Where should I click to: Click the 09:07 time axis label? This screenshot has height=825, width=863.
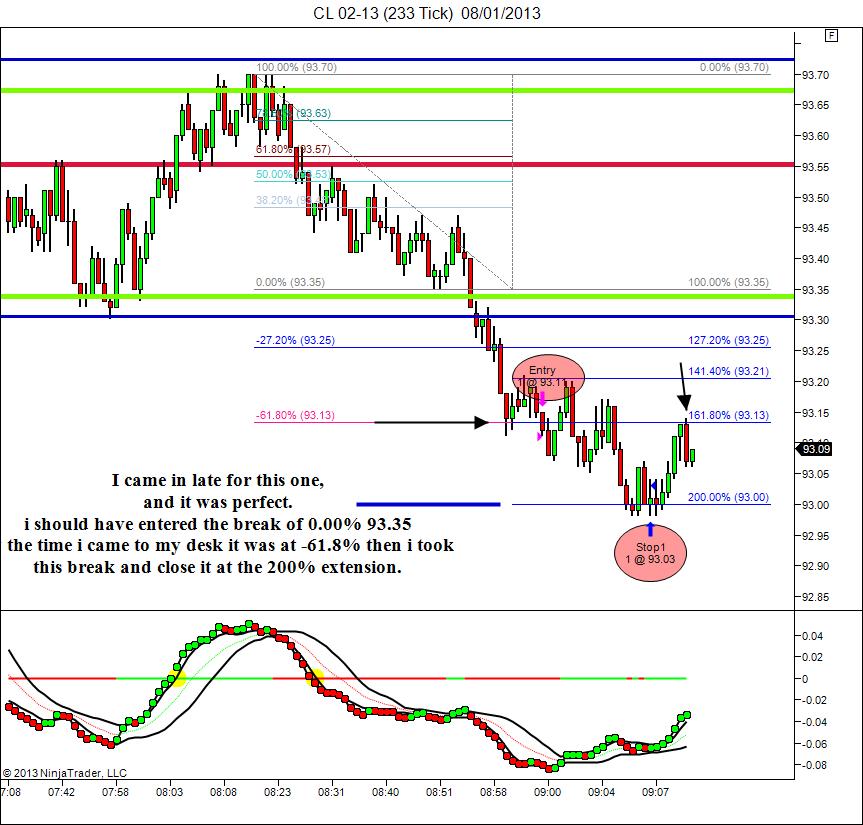click(x=656, y=792)
